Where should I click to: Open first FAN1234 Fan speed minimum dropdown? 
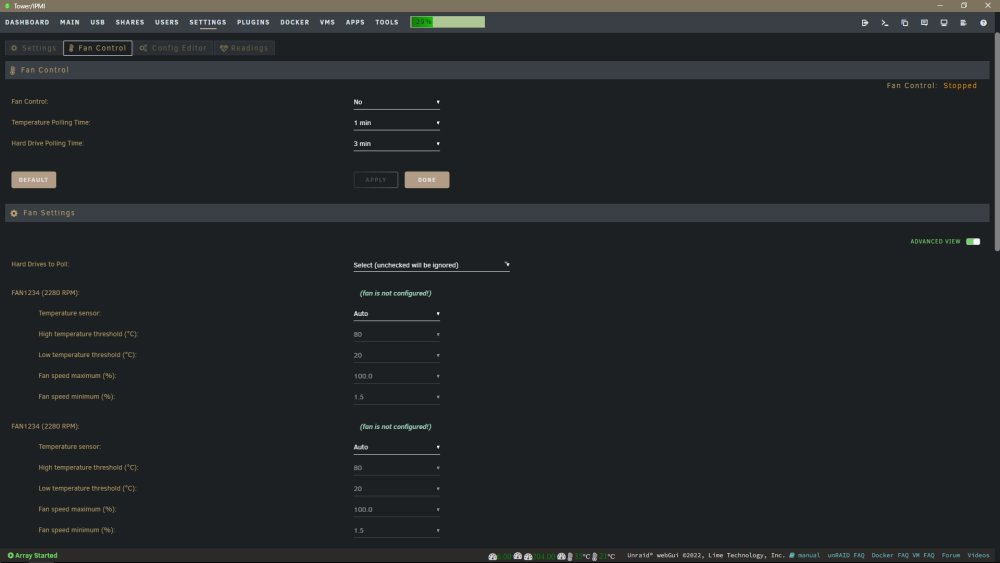coord(397,397)
